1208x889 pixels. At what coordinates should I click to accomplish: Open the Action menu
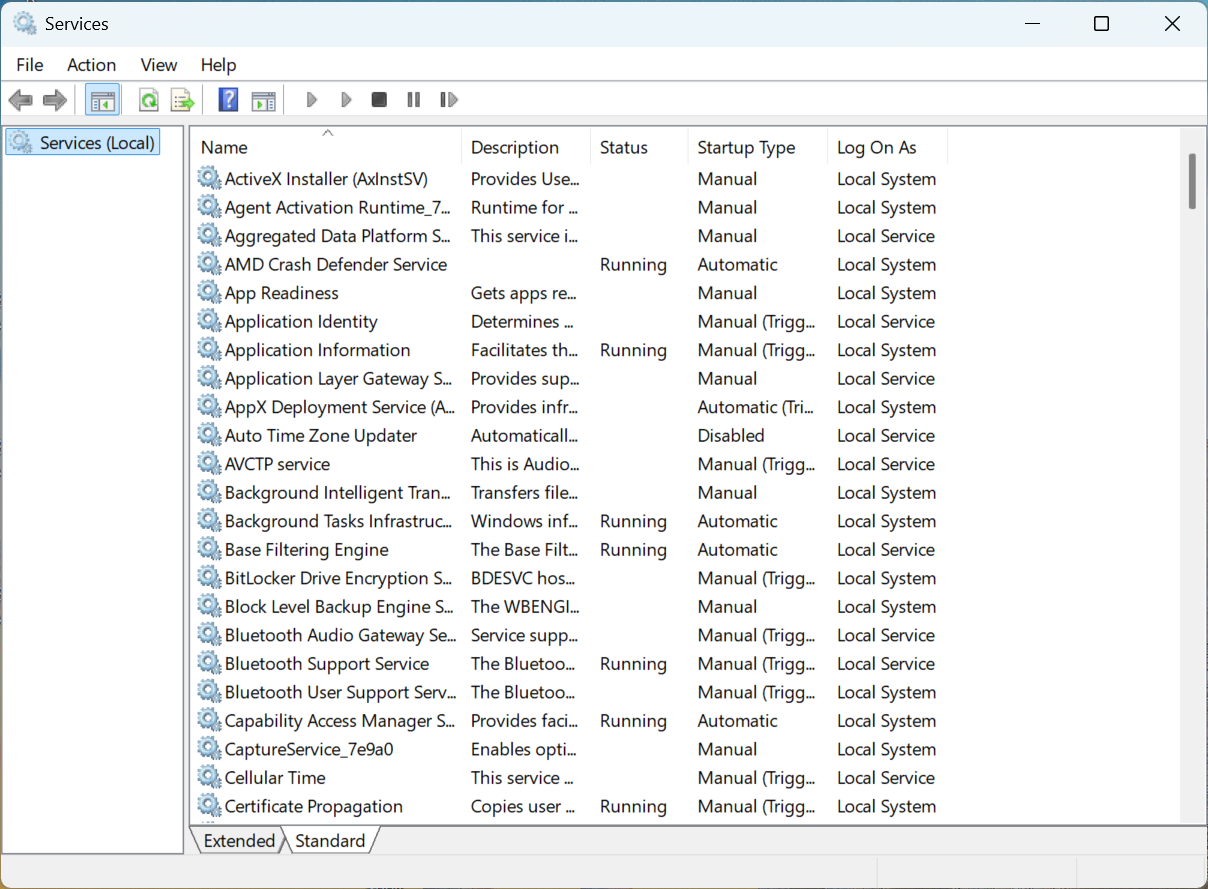coord(91,65)
